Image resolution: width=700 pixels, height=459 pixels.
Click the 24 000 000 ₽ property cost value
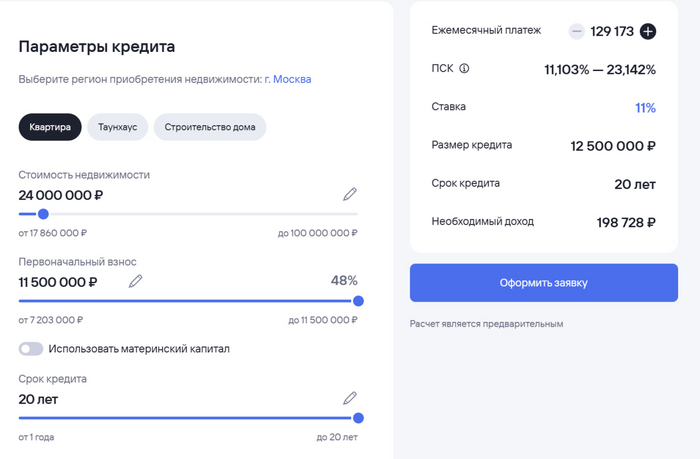(x=61, y=195)
